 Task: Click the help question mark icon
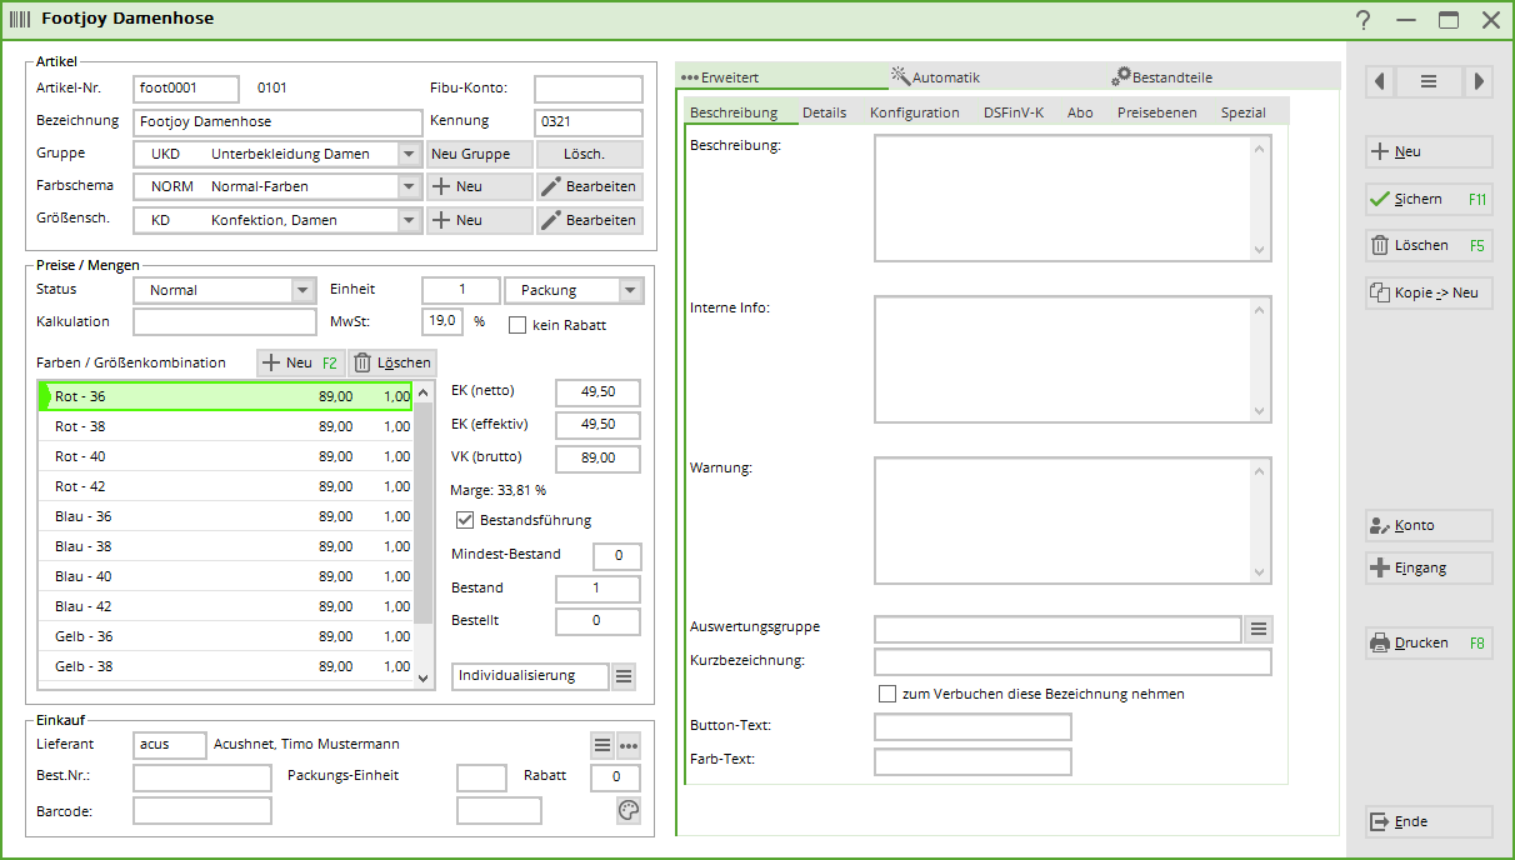pos(1363,20)
